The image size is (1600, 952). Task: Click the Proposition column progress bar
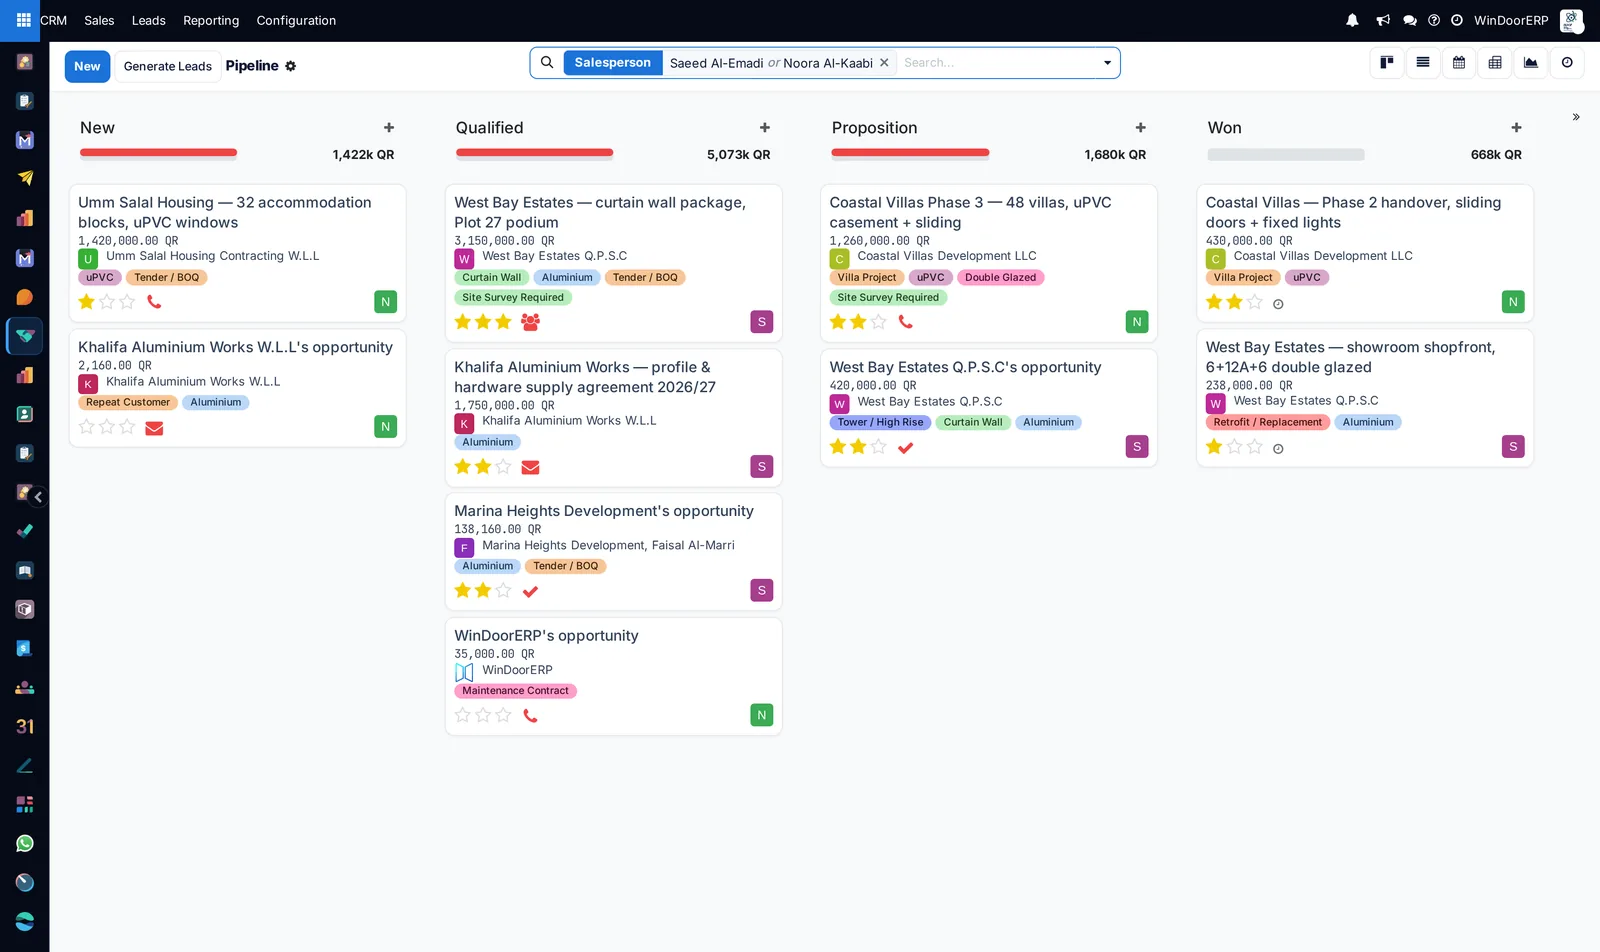pyautogui.click(x=911, y=154)
